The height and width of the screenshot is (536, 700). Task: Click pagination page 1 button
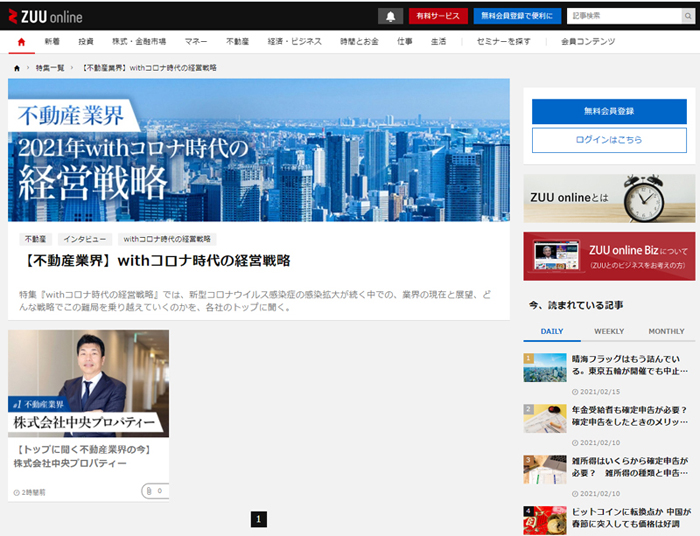click(x=259, y=519)
